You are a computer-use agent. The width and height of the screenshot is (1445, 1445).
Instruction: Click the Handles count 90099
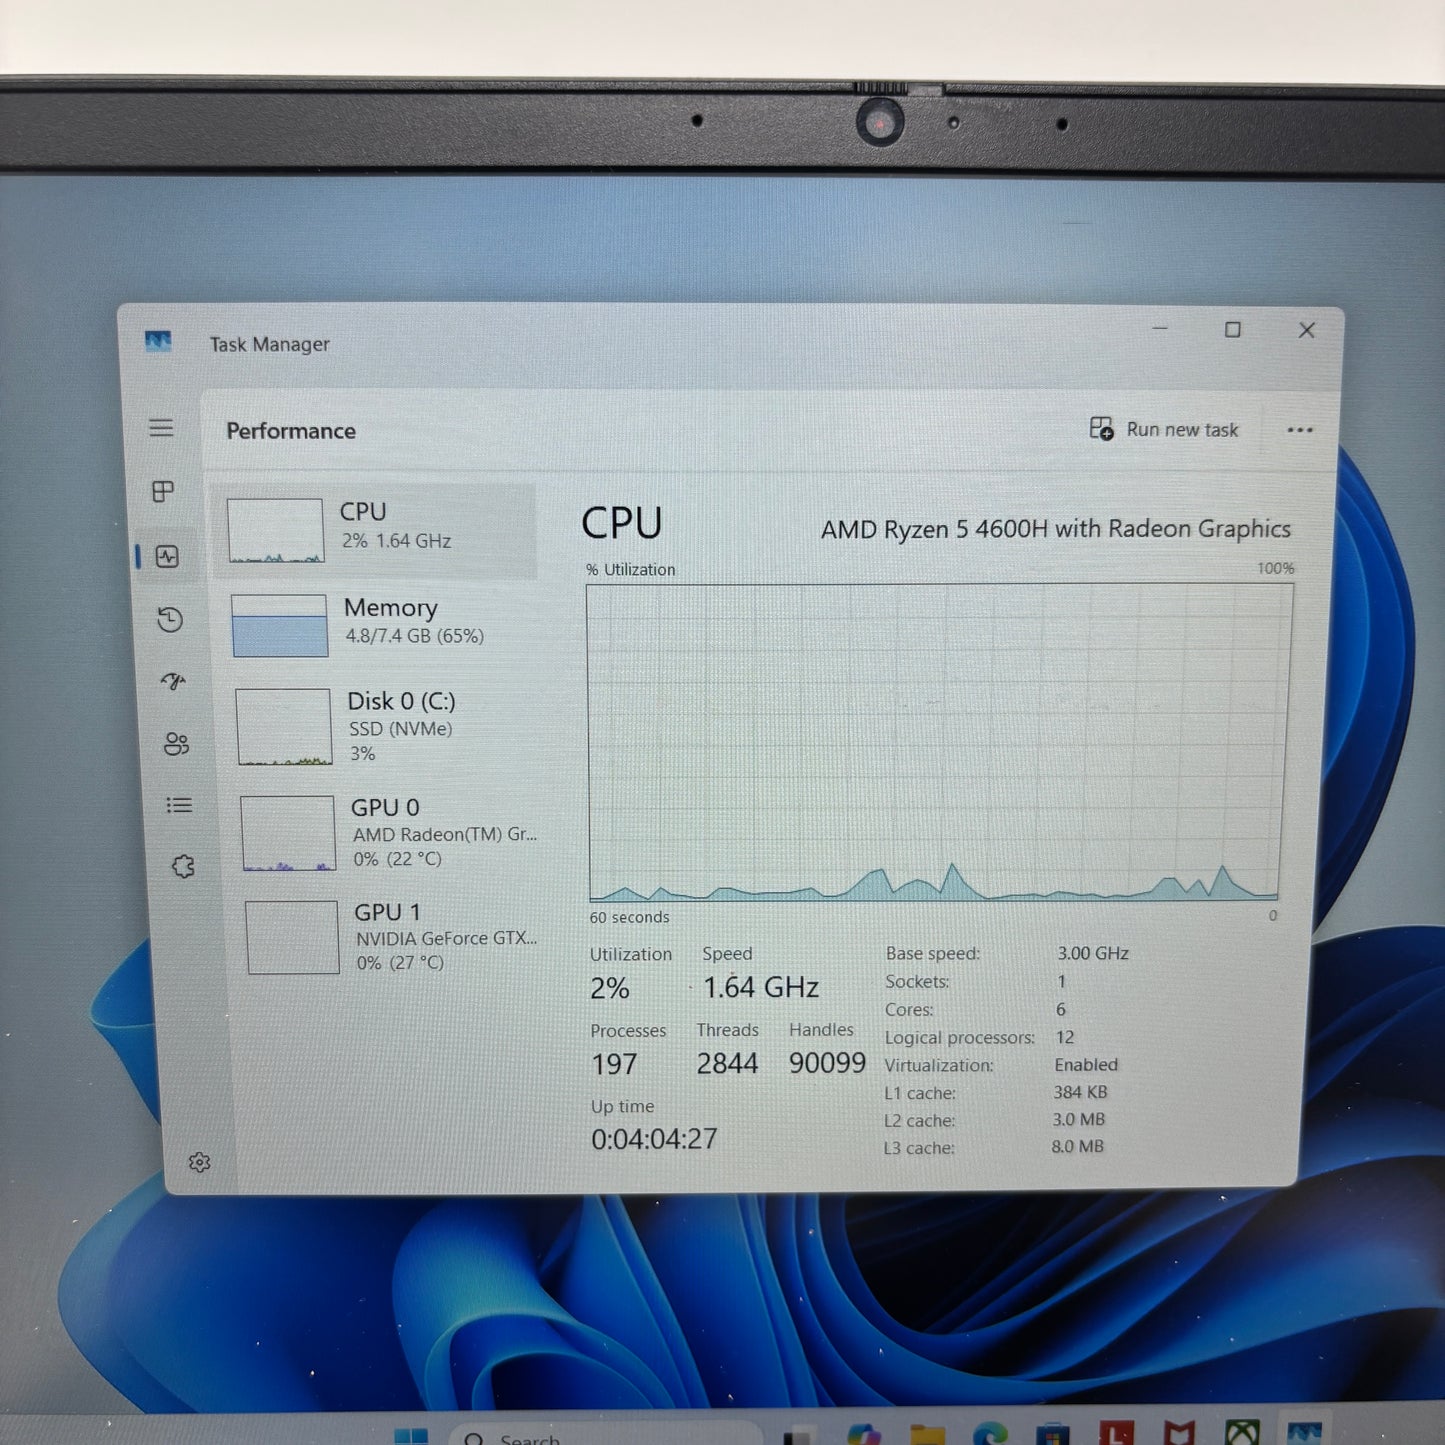(x=827, y=1063)
